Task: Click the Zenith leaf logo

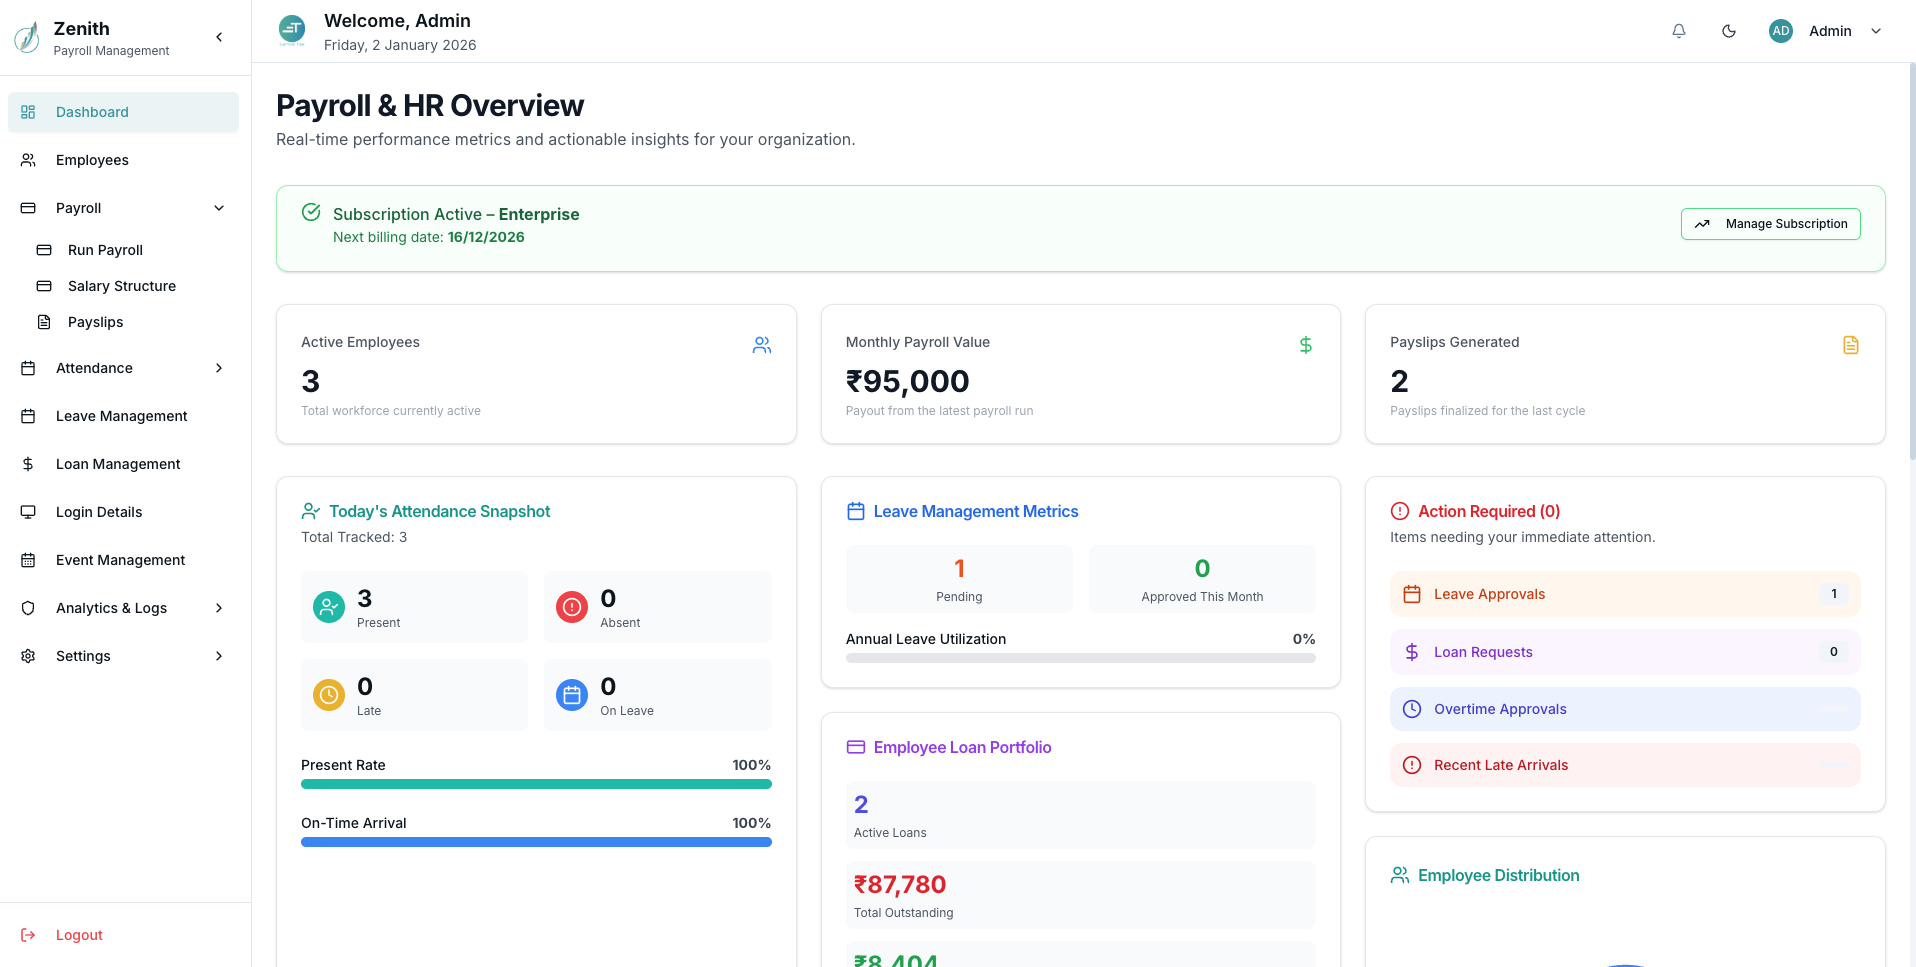Action: click(x=27, y=38)
